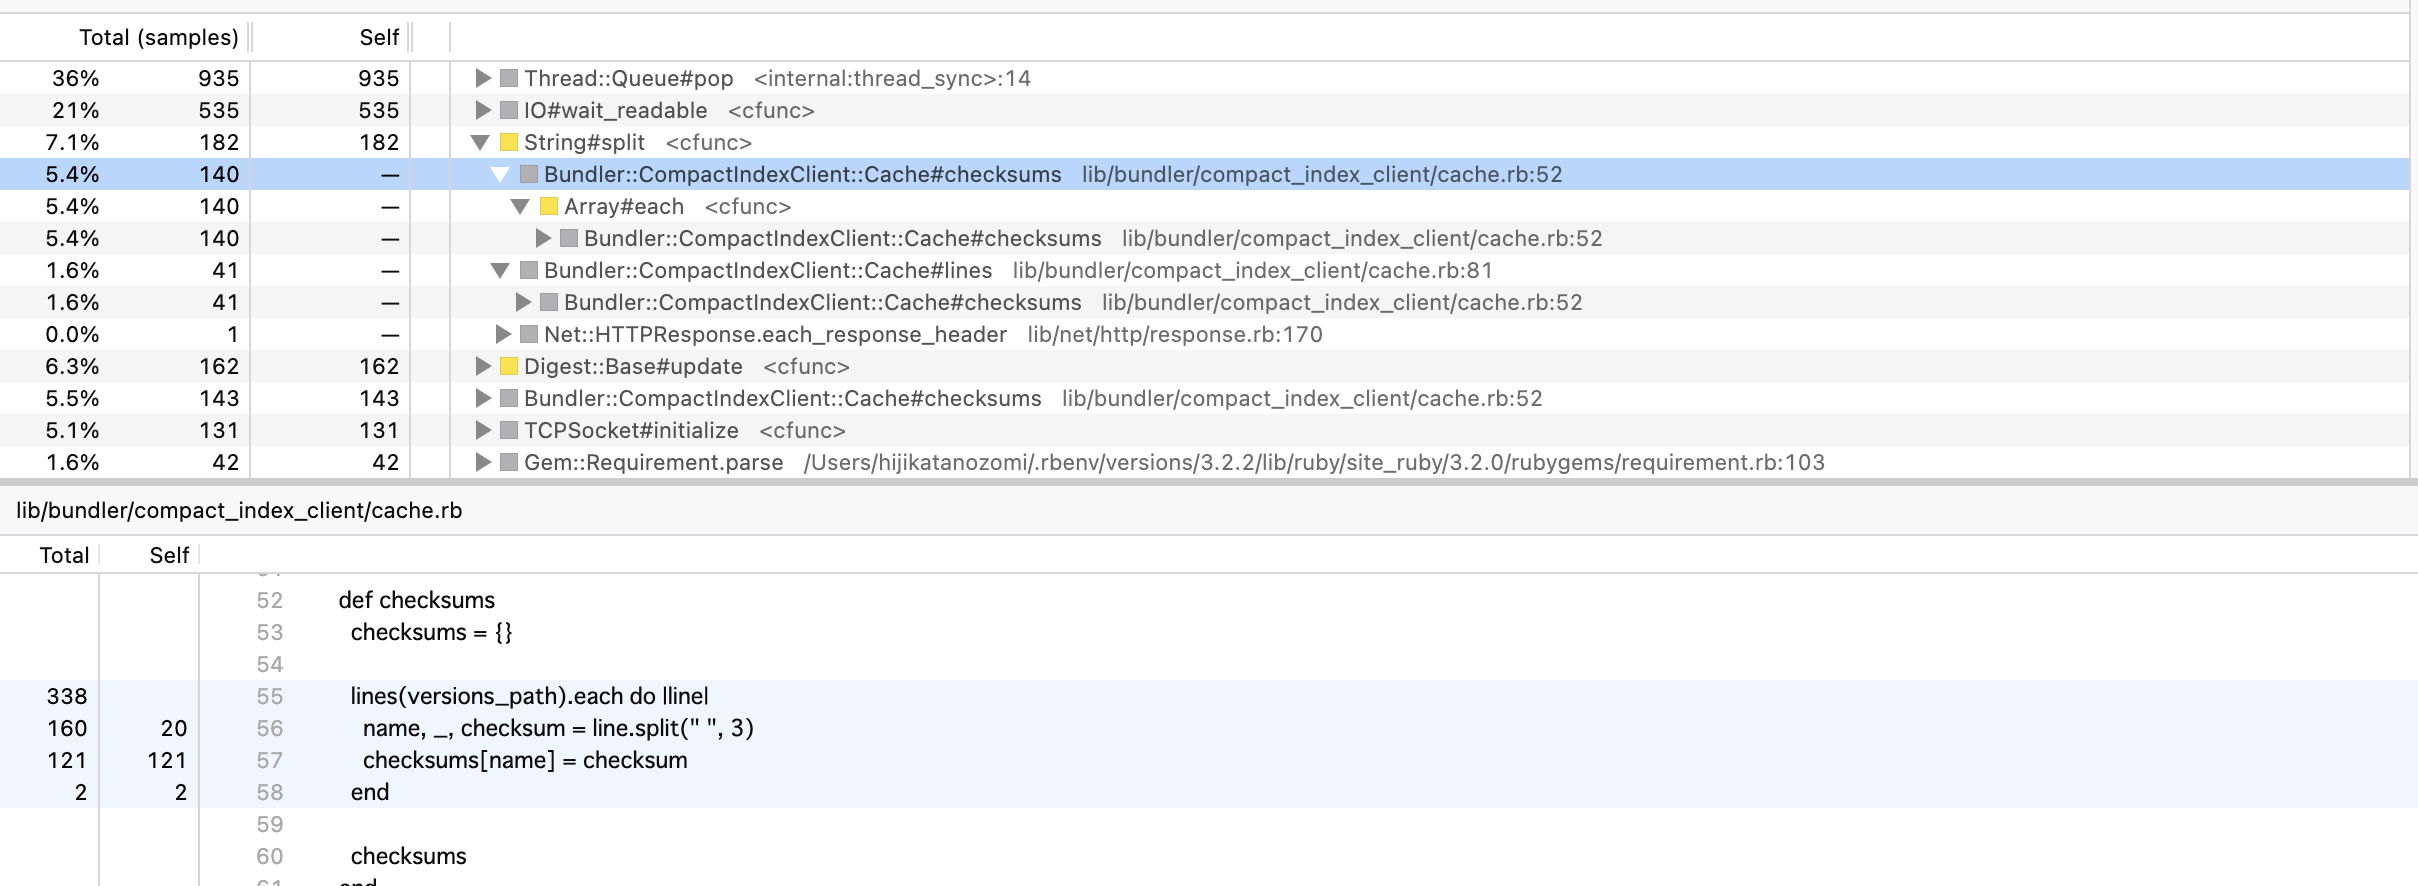Image resolution: width=2418 pixels, height=886 pixels.
Task: Click the yellow icon beside Array#each
Action: click(x=549, y=206)
